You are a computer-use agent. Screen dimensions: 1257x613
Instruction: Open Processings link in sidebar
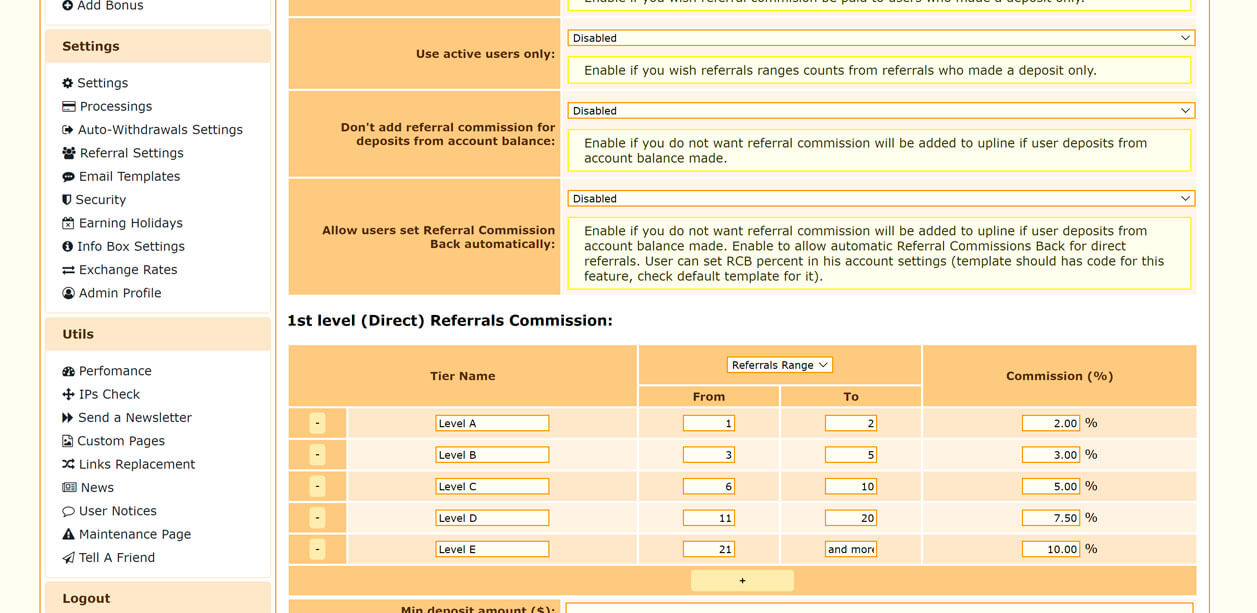point(116,106)
